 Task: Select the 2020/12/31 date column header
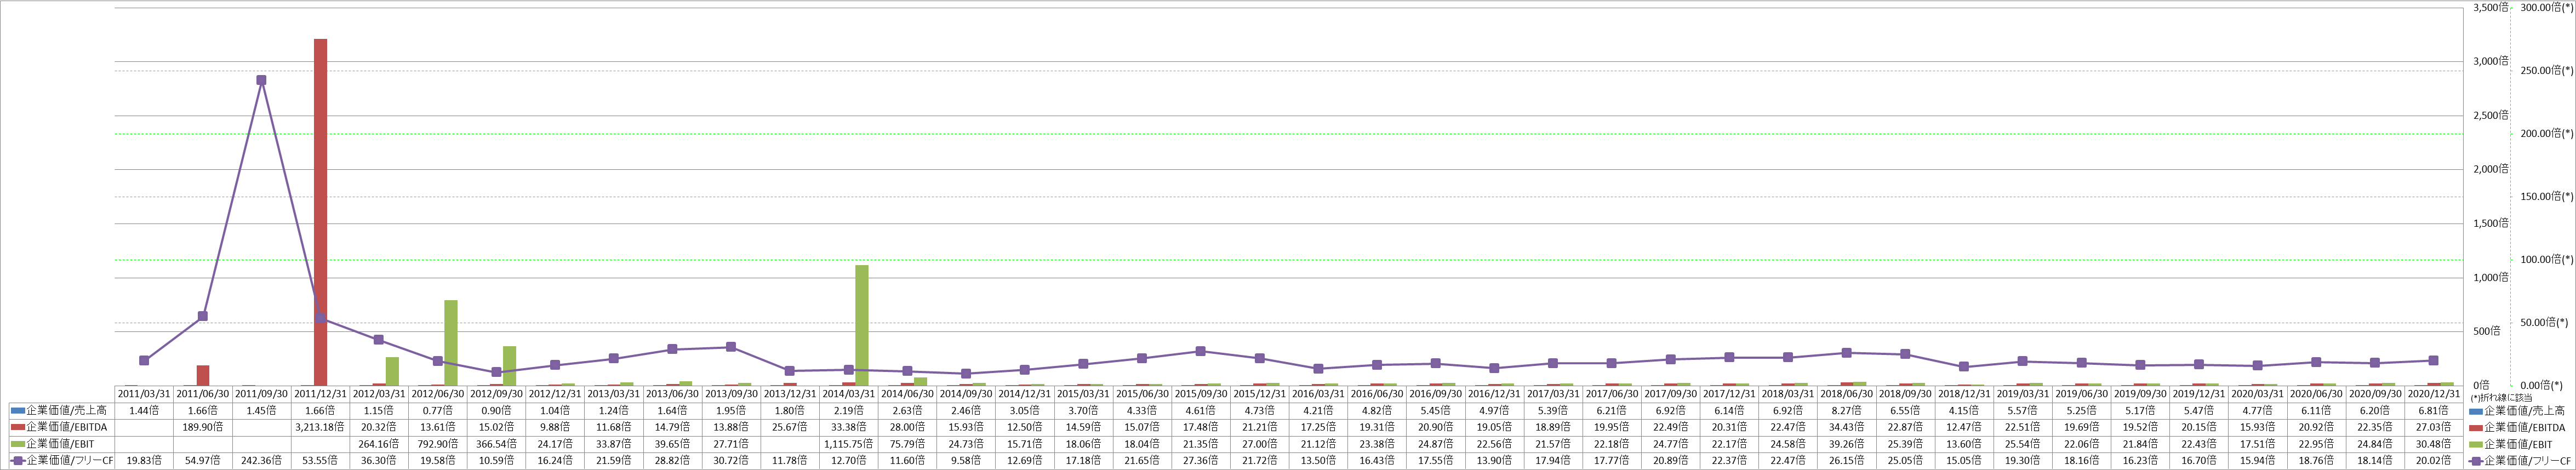(2433, 394)
